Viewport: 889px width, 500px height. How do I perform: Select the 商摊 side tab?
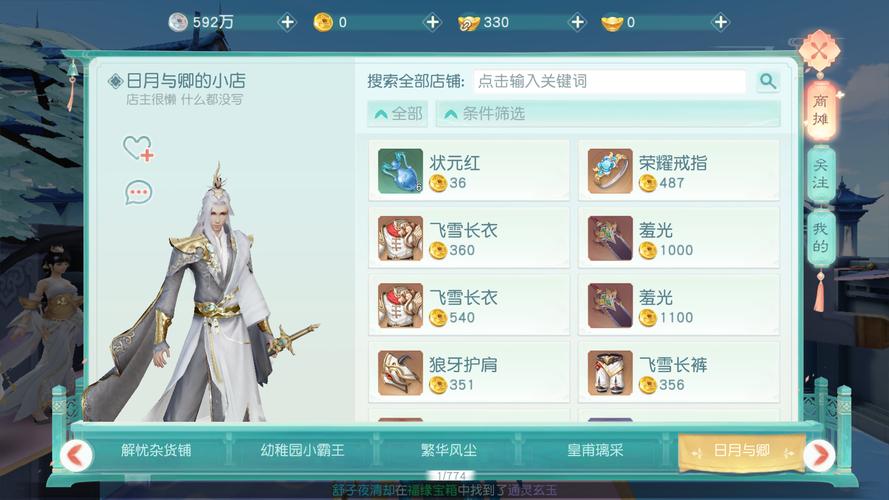point(820,110)
